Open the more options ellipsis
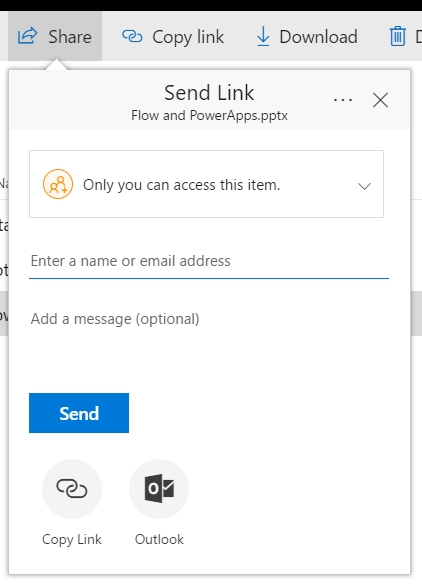422x586 pixels. [x=343, y=100]
